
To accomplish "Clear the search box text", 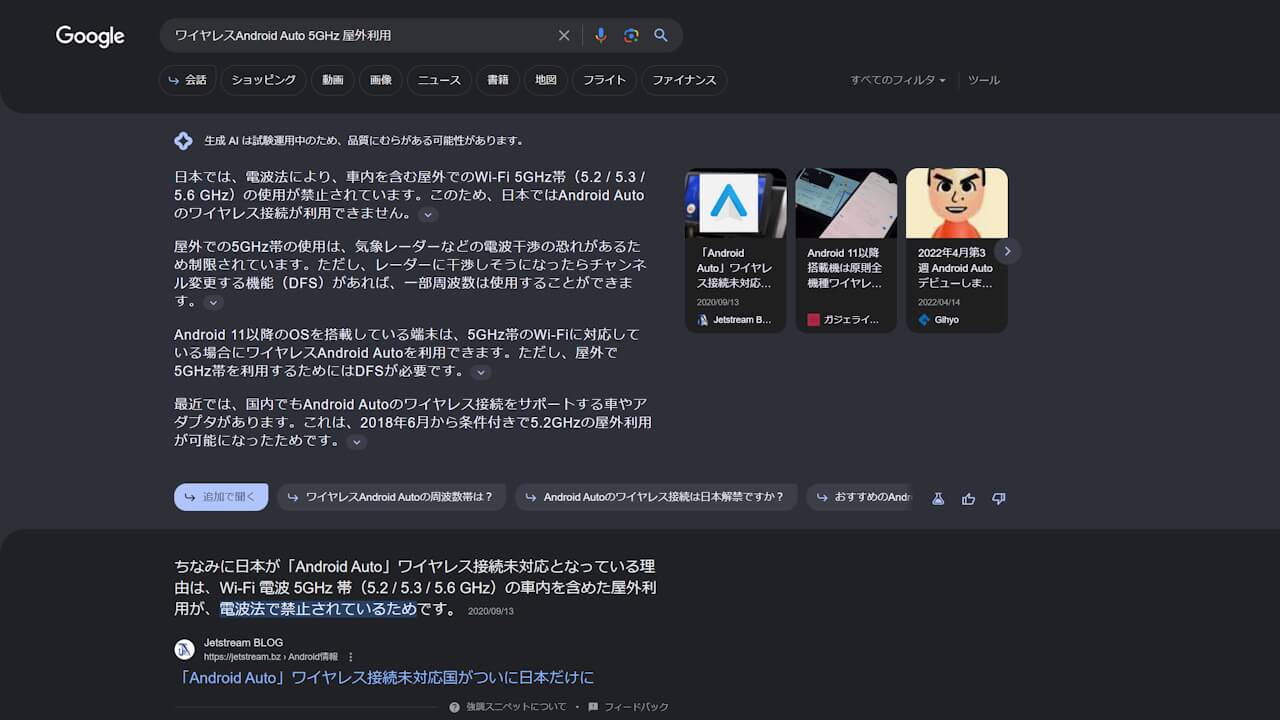I will click(x=564, y=35).
